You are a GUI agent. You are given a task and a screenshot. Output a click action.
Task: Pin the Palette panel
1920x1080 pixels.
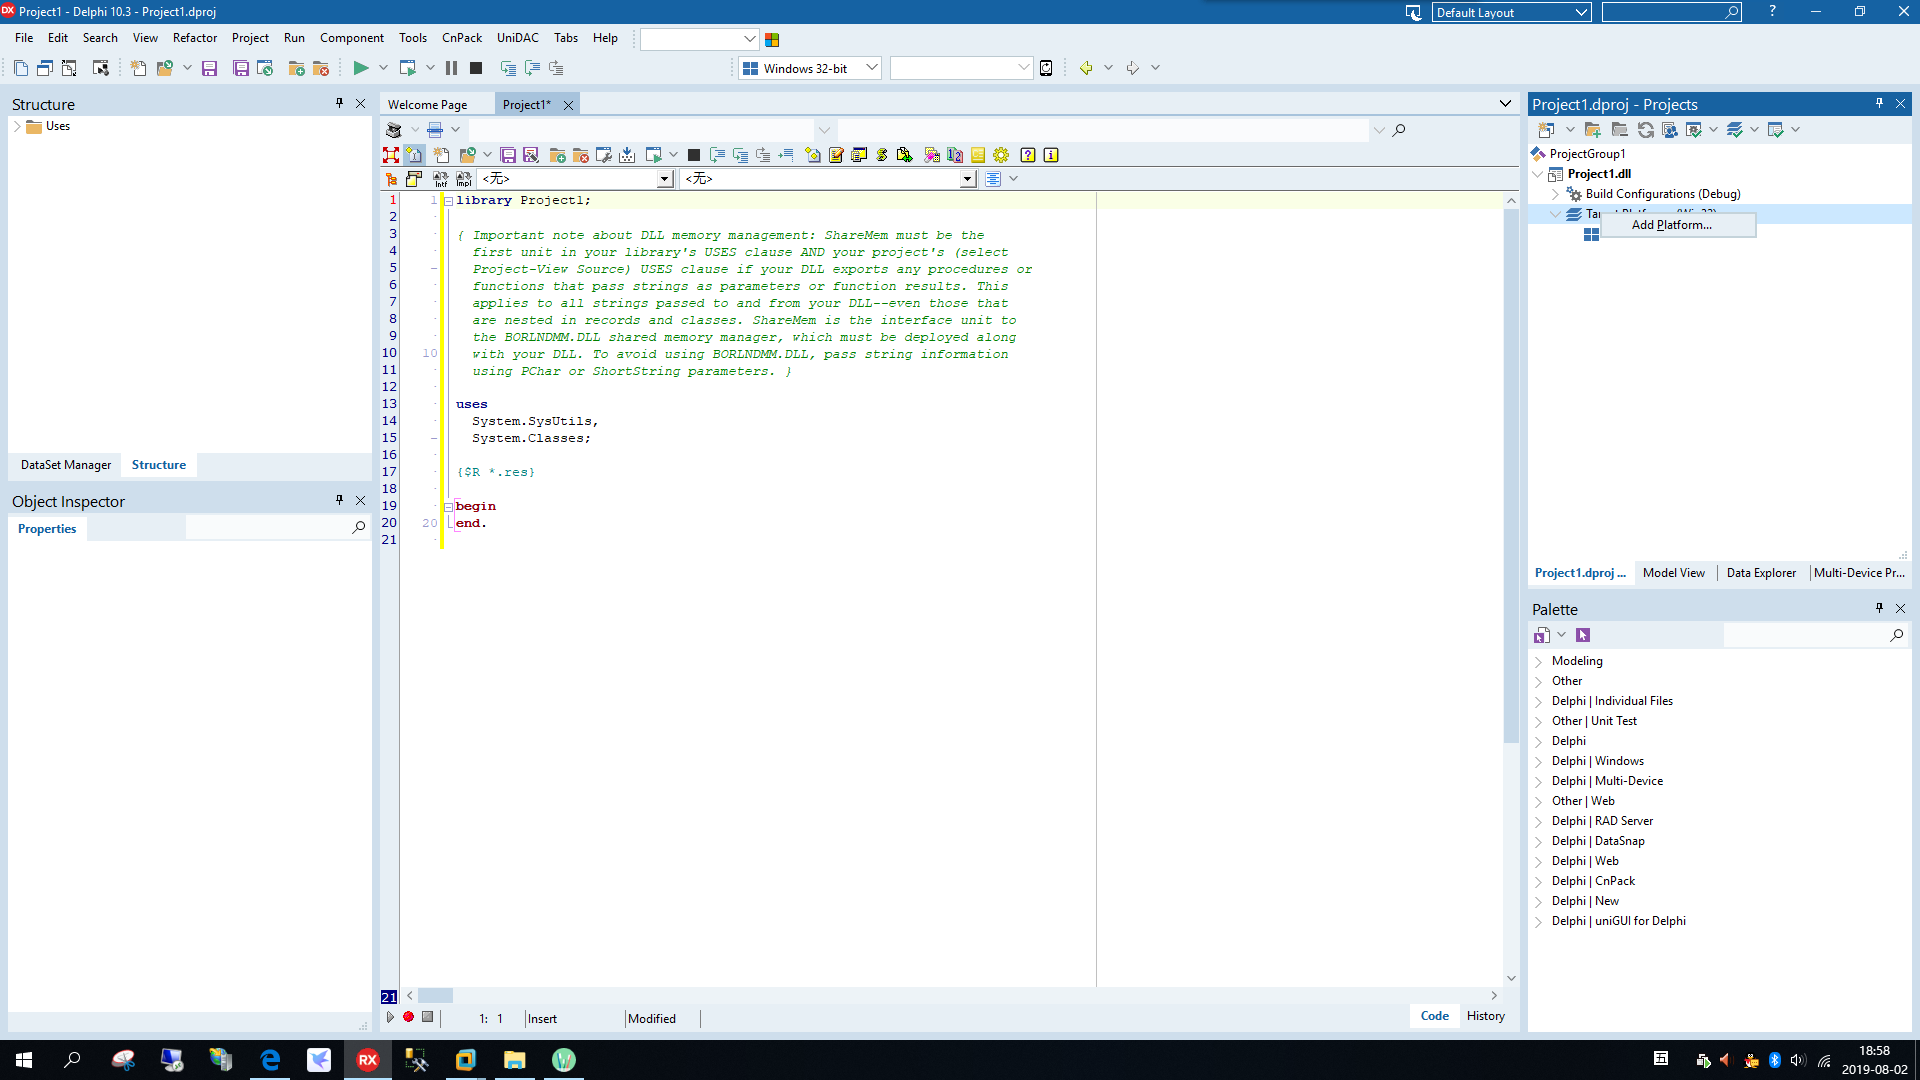point(1879,608)
